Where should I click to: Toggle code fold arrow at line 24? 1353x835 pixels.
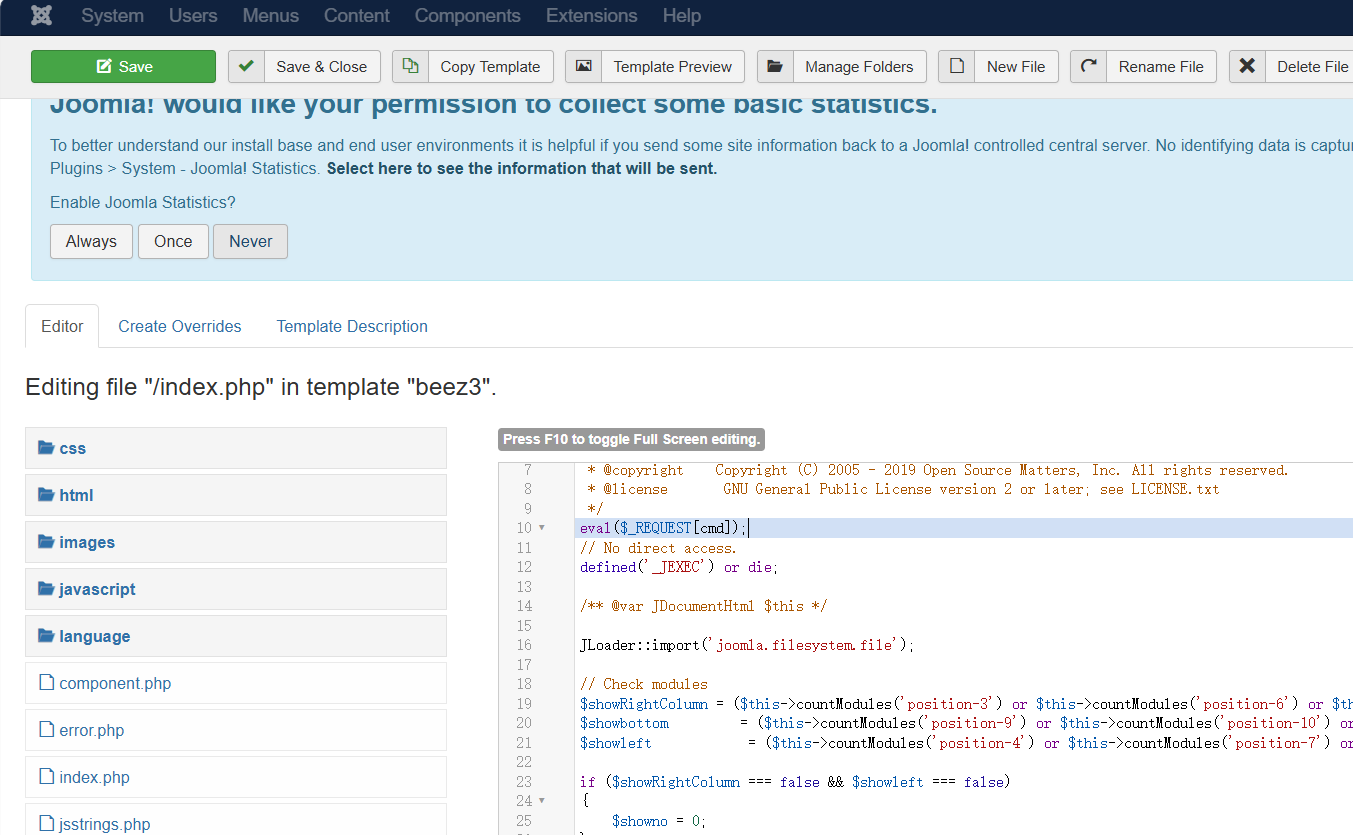tap(542, 801)
